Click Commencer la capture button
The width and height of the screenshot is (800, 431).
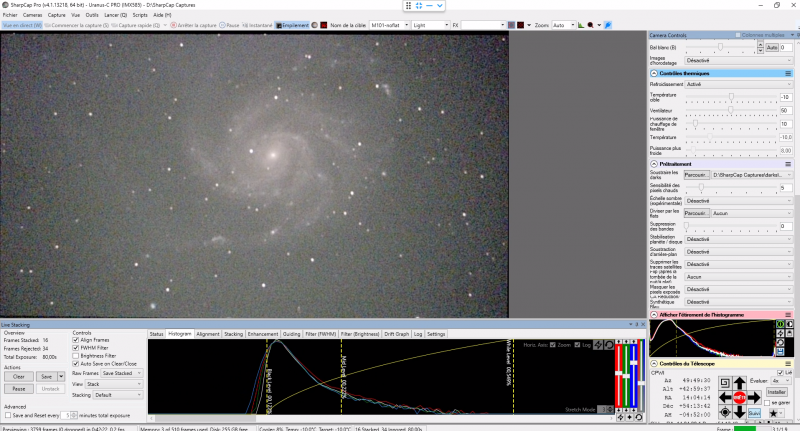pos(77,25)
